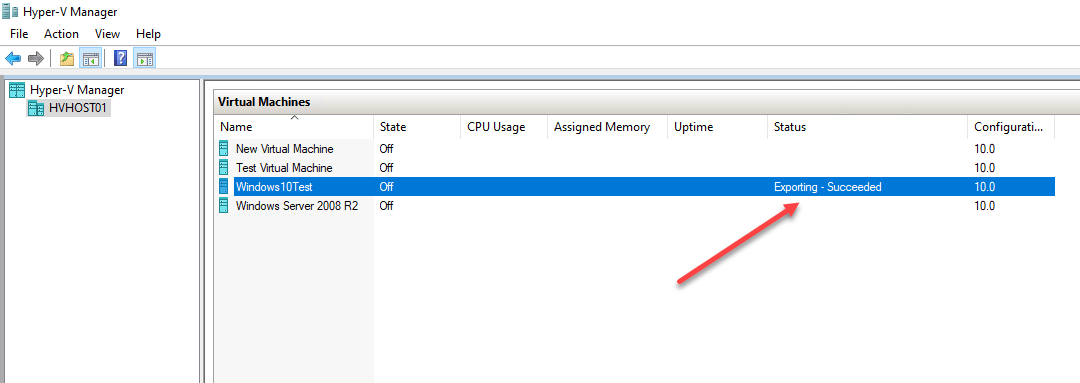Toggle the Show/Hide Action Pane icon
1080x383 pixels.
coord(145,59)
